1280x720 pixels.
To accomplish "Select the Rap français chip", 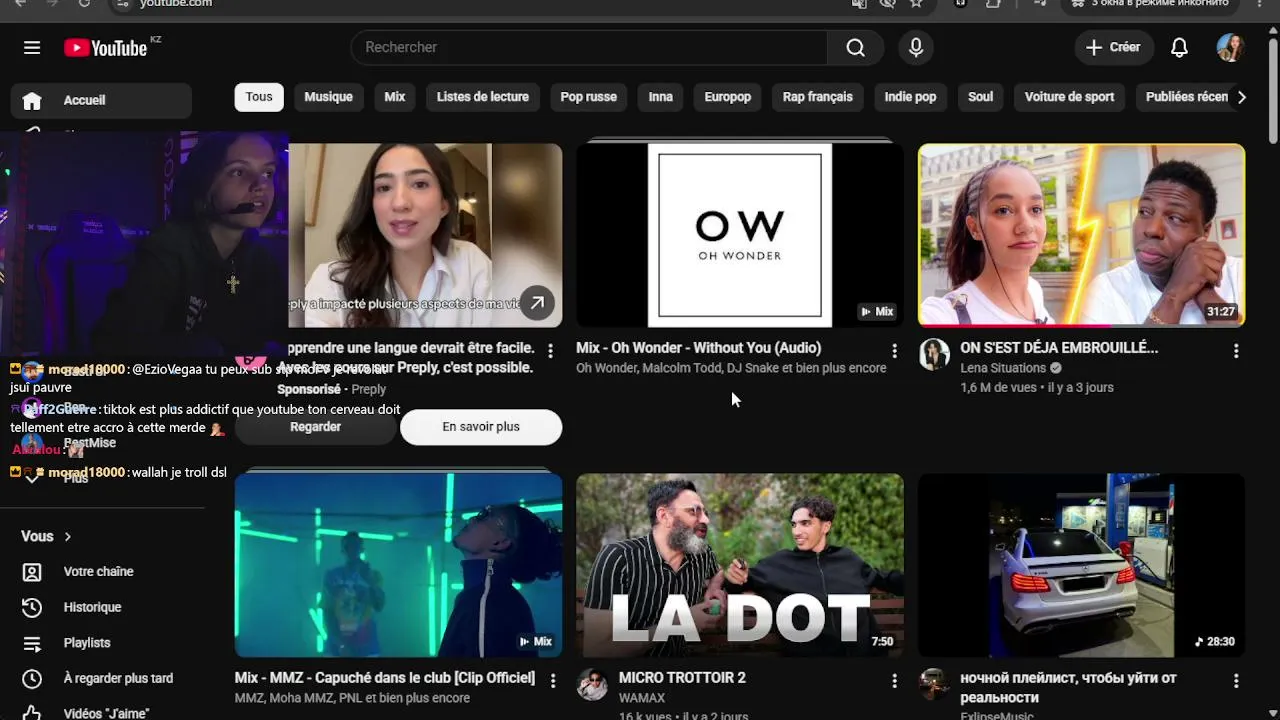I will coord(818,97).
